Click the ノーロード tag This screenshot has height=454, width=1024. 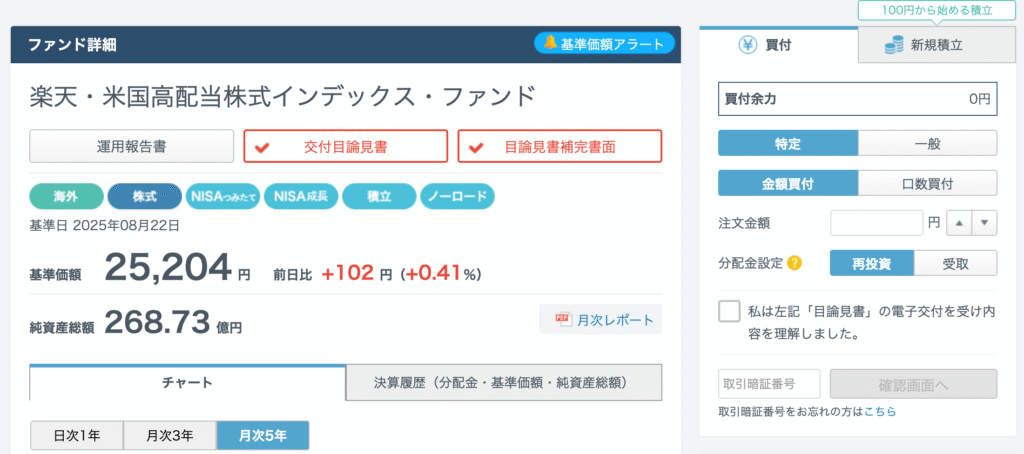coord(457,196)
